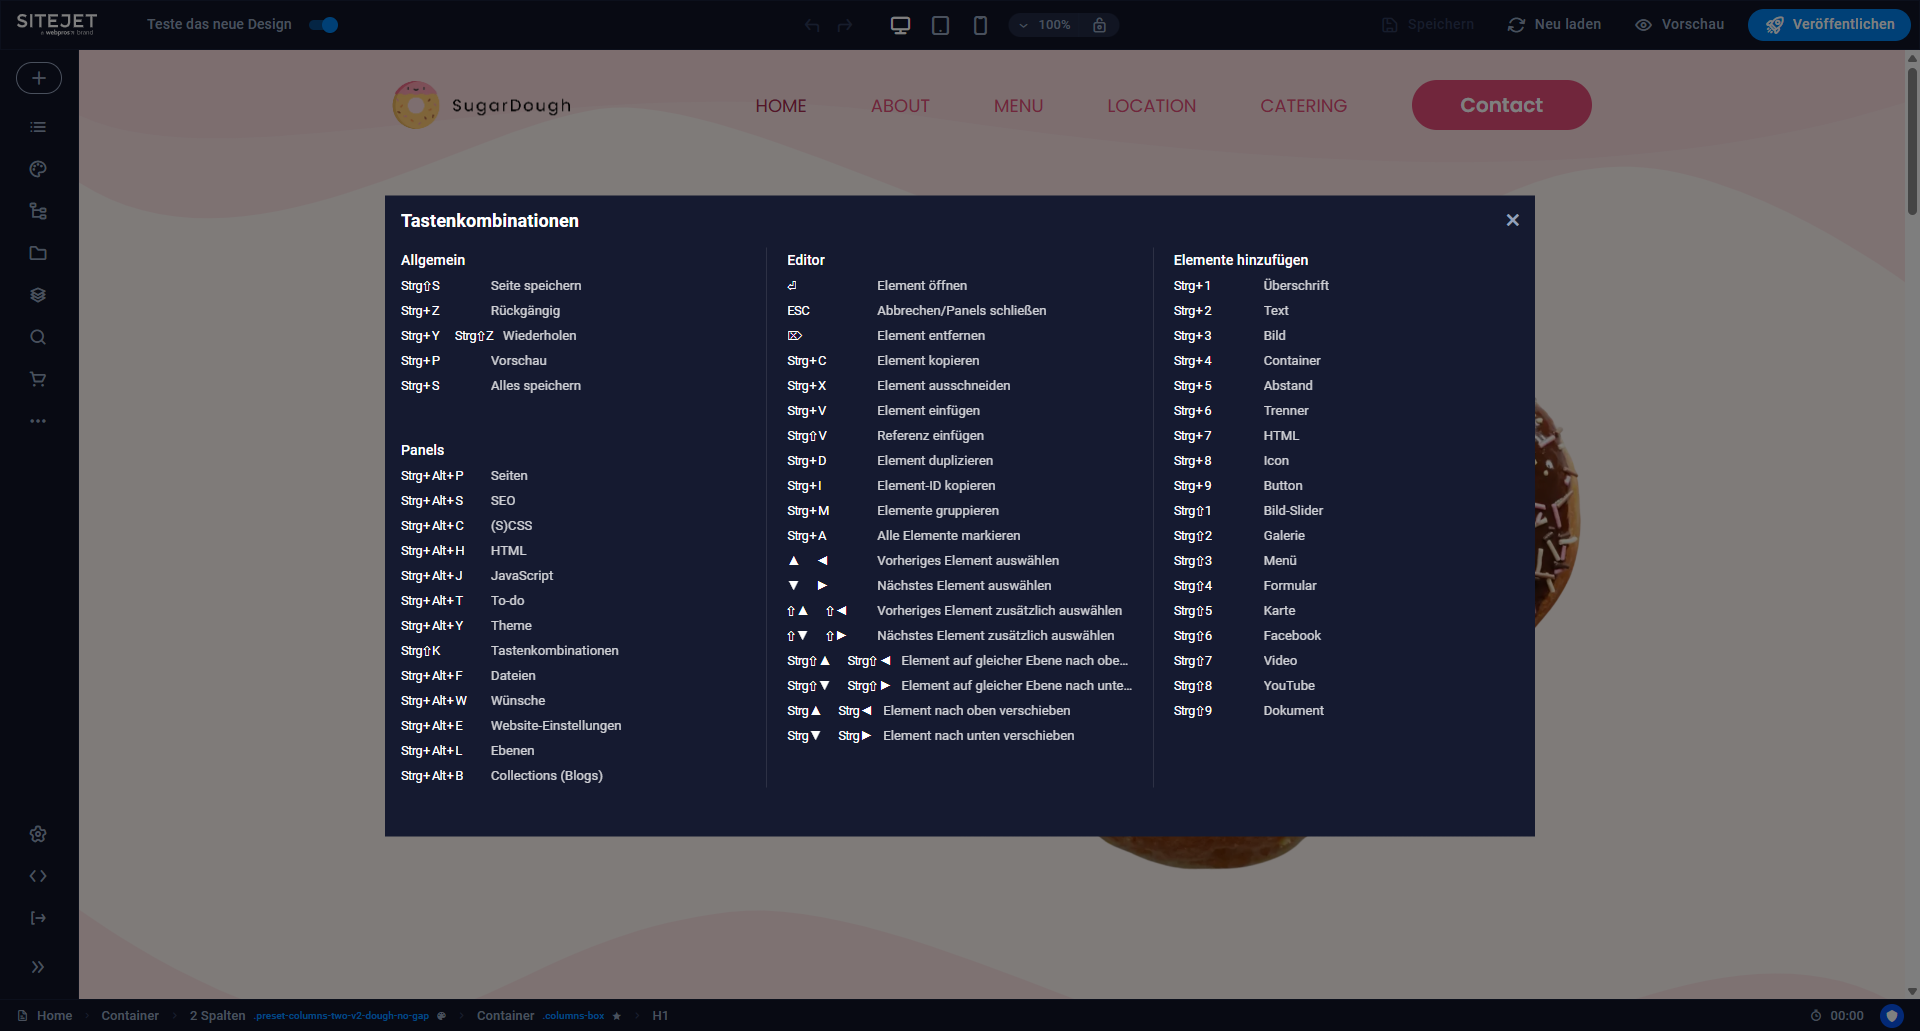1920x1031 pixels.
Task: Open the page tree structure icon
Action: point(38,211)
